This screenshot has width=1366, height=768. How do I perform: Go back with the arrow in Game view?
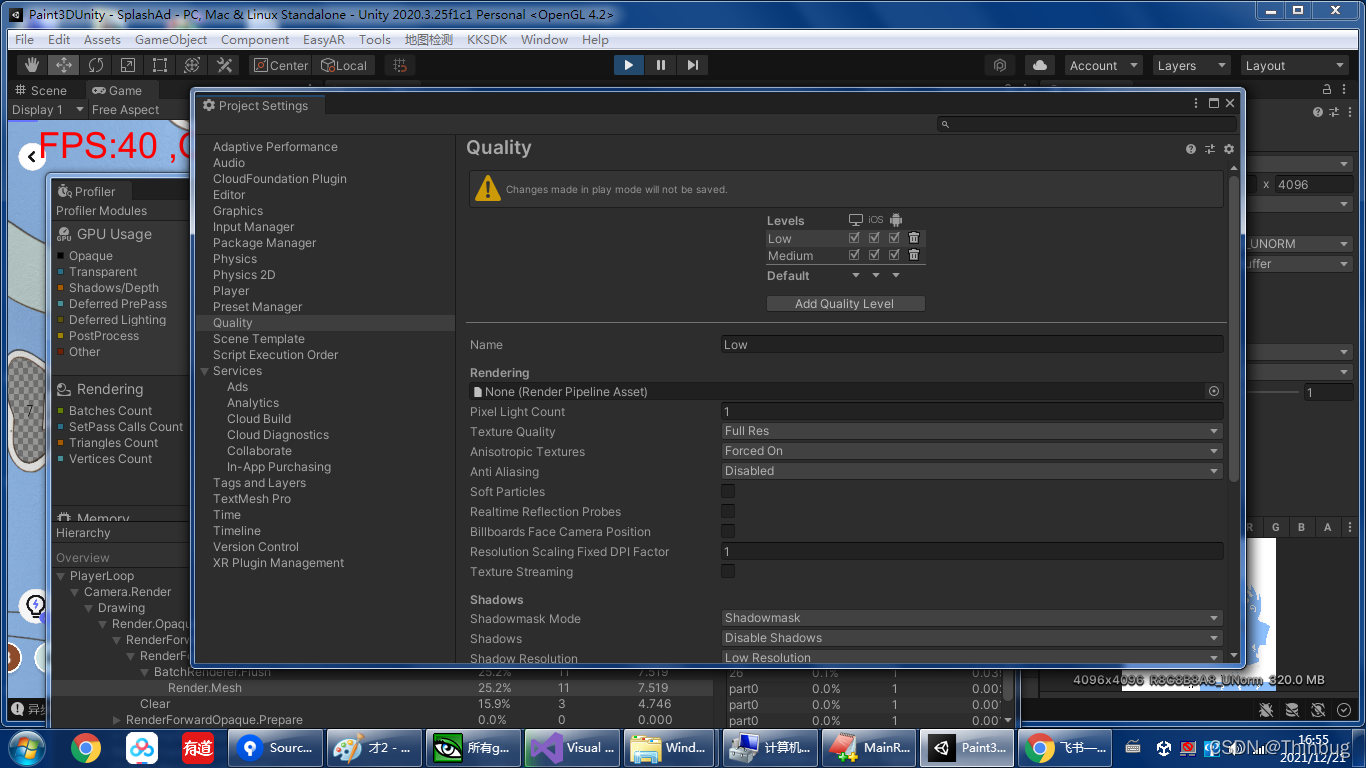tap(32, 156)
